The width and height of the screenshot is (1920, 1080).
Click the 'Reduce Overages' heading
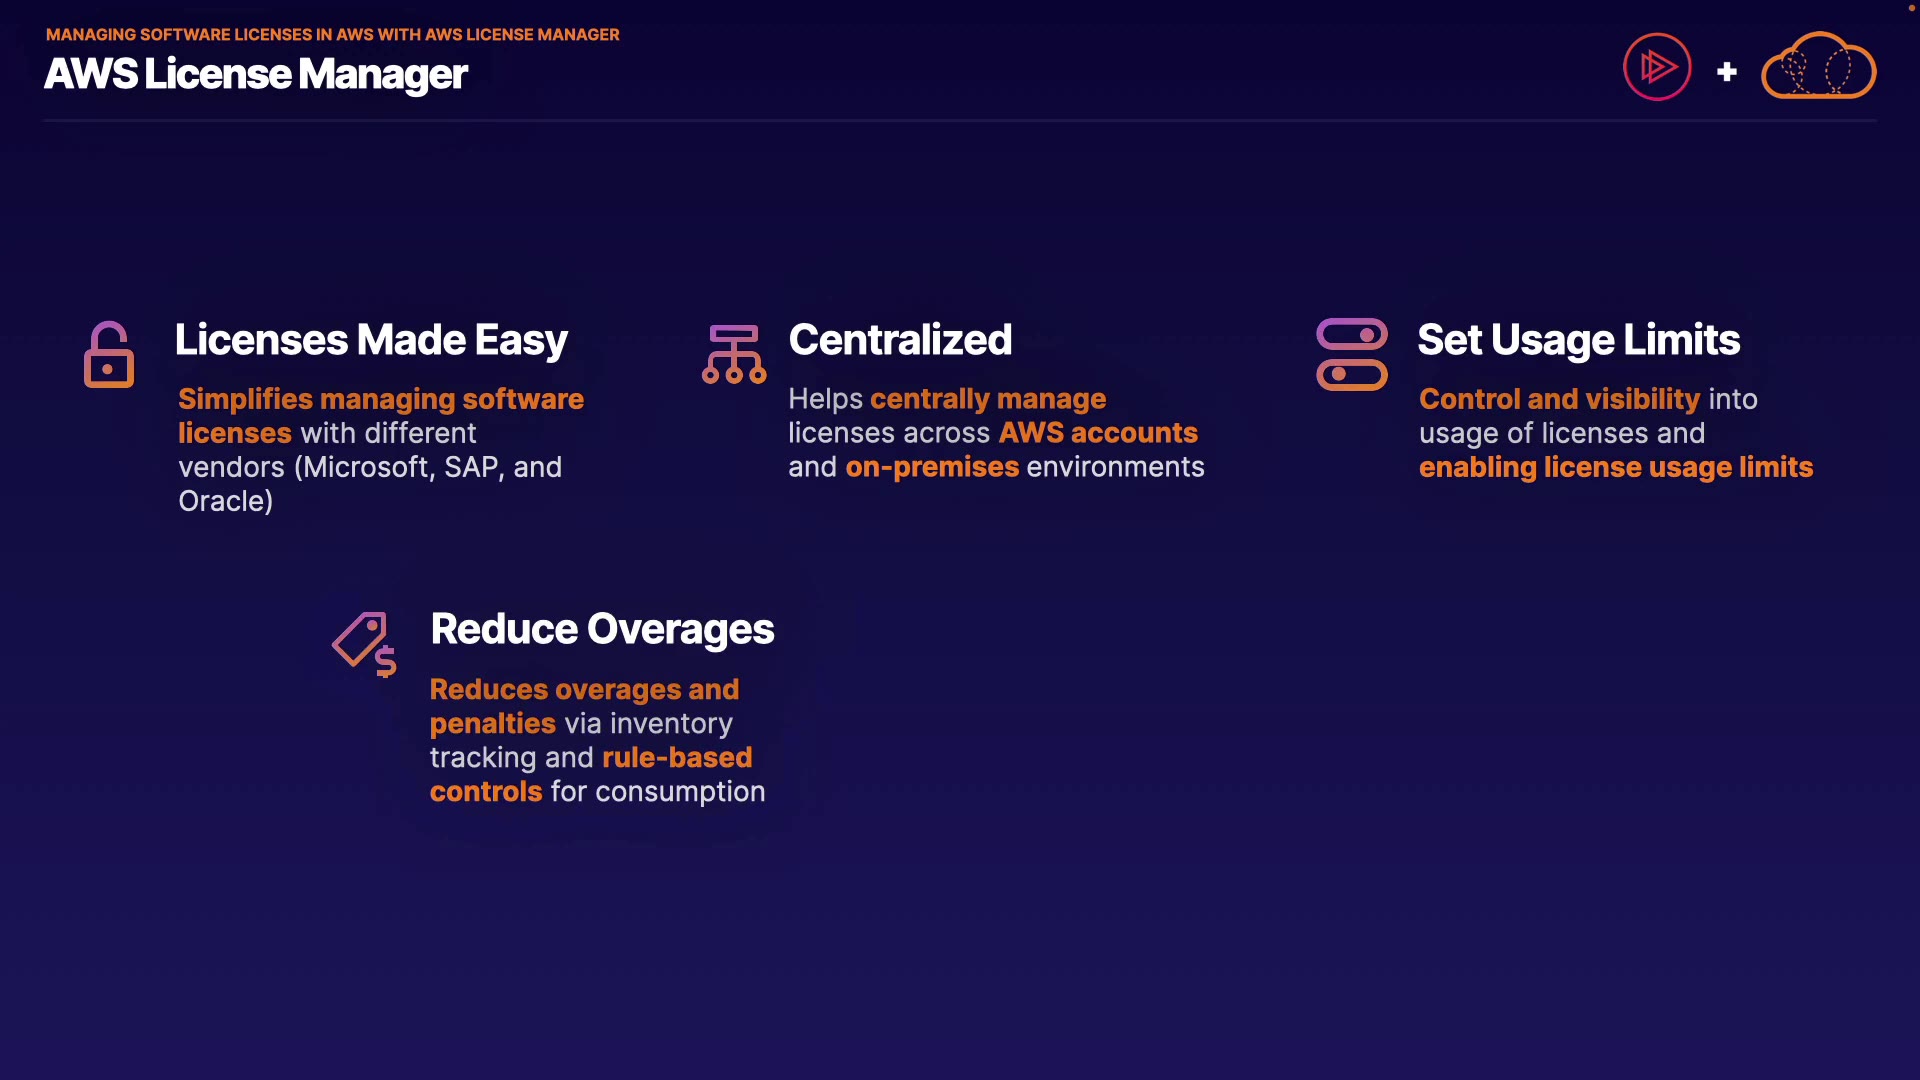pos(602,629)
